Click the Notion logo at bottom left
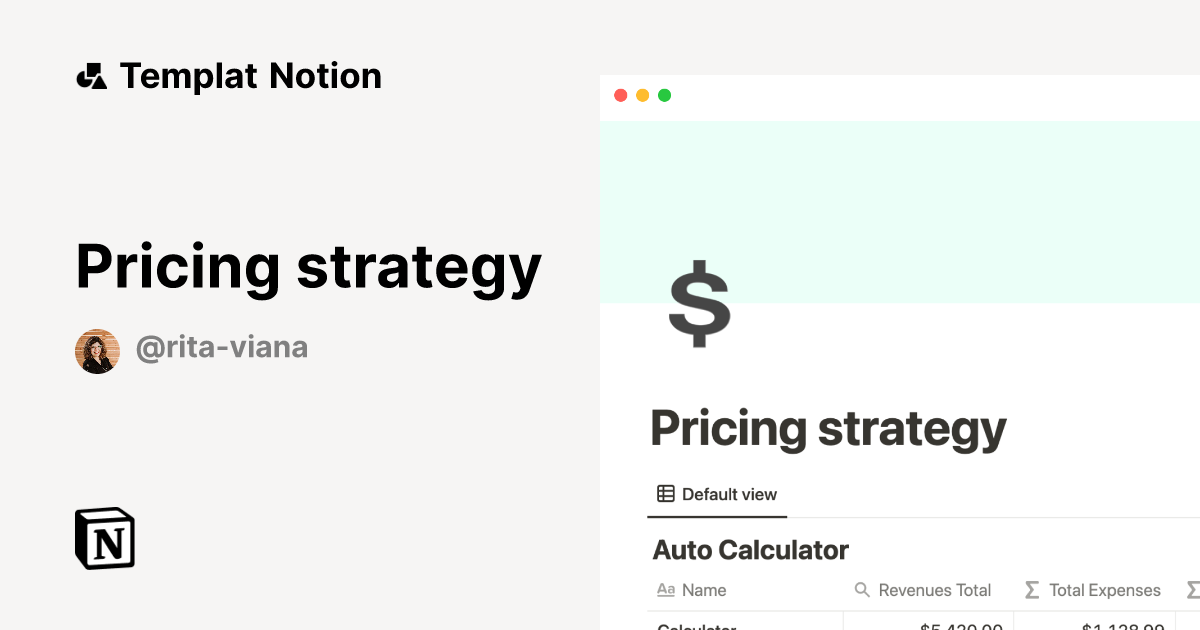 (104, 538)
